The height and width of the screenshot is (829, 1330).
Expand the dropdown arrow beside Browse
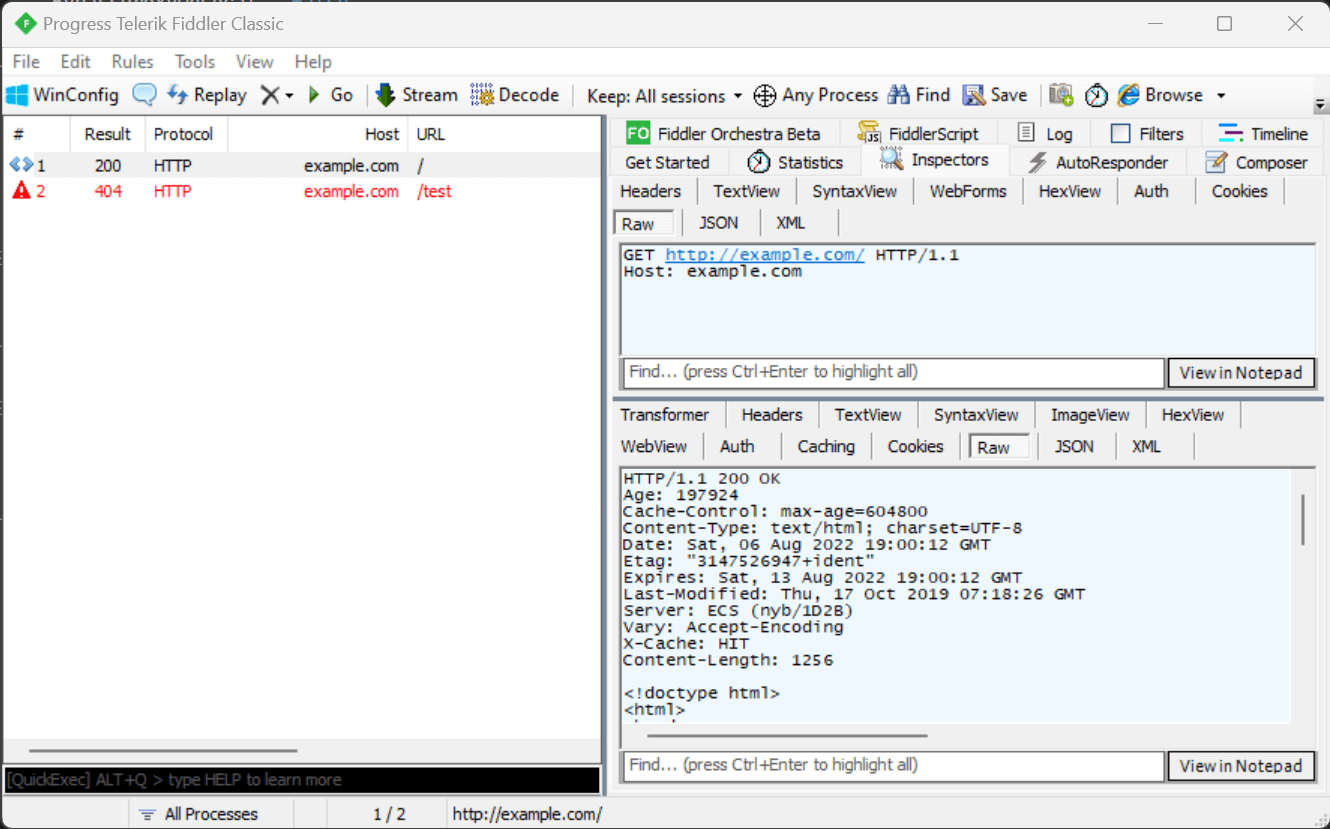1221,96
